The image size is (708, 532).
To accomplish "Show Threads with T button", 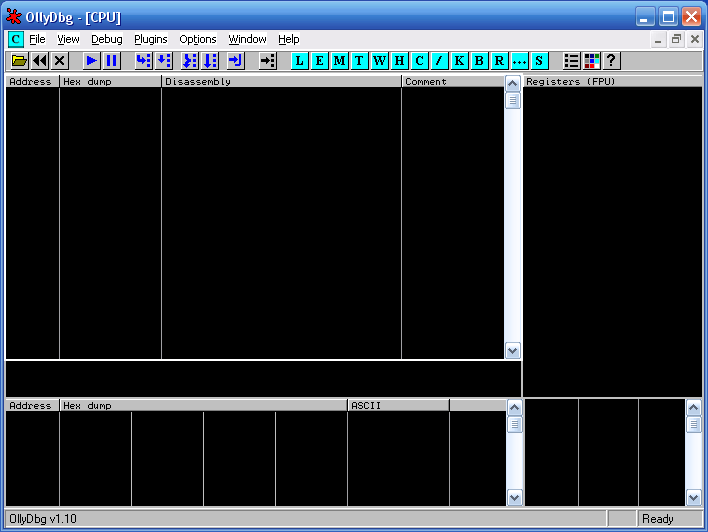I will (359, 61).
